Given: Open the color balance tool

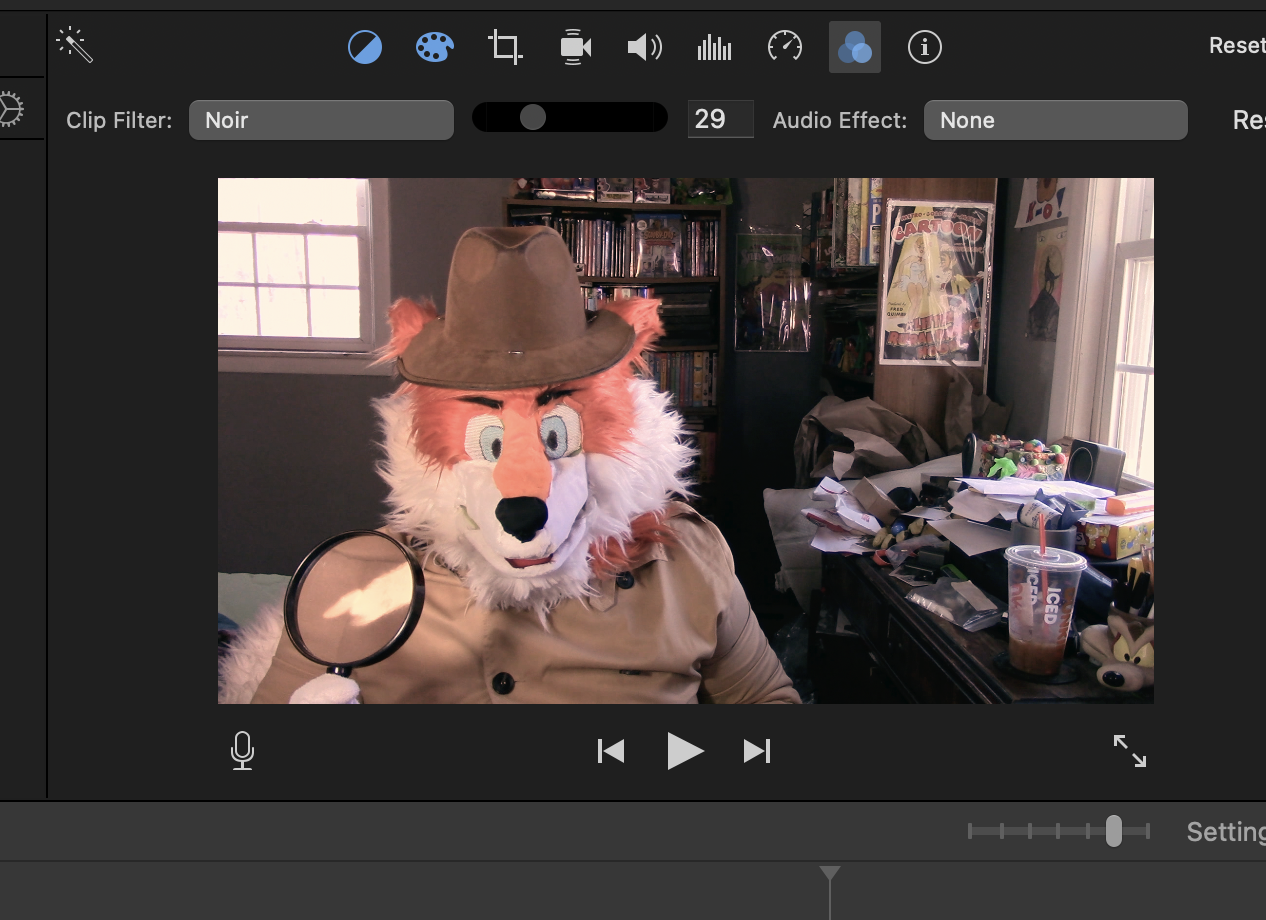Looking at the screenshot, I should [365, 47].
